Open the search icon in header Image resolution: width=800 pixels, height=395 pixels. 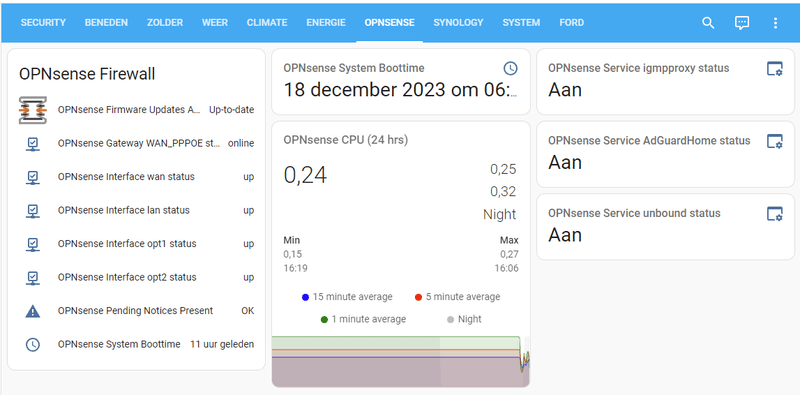click(708, 23)
